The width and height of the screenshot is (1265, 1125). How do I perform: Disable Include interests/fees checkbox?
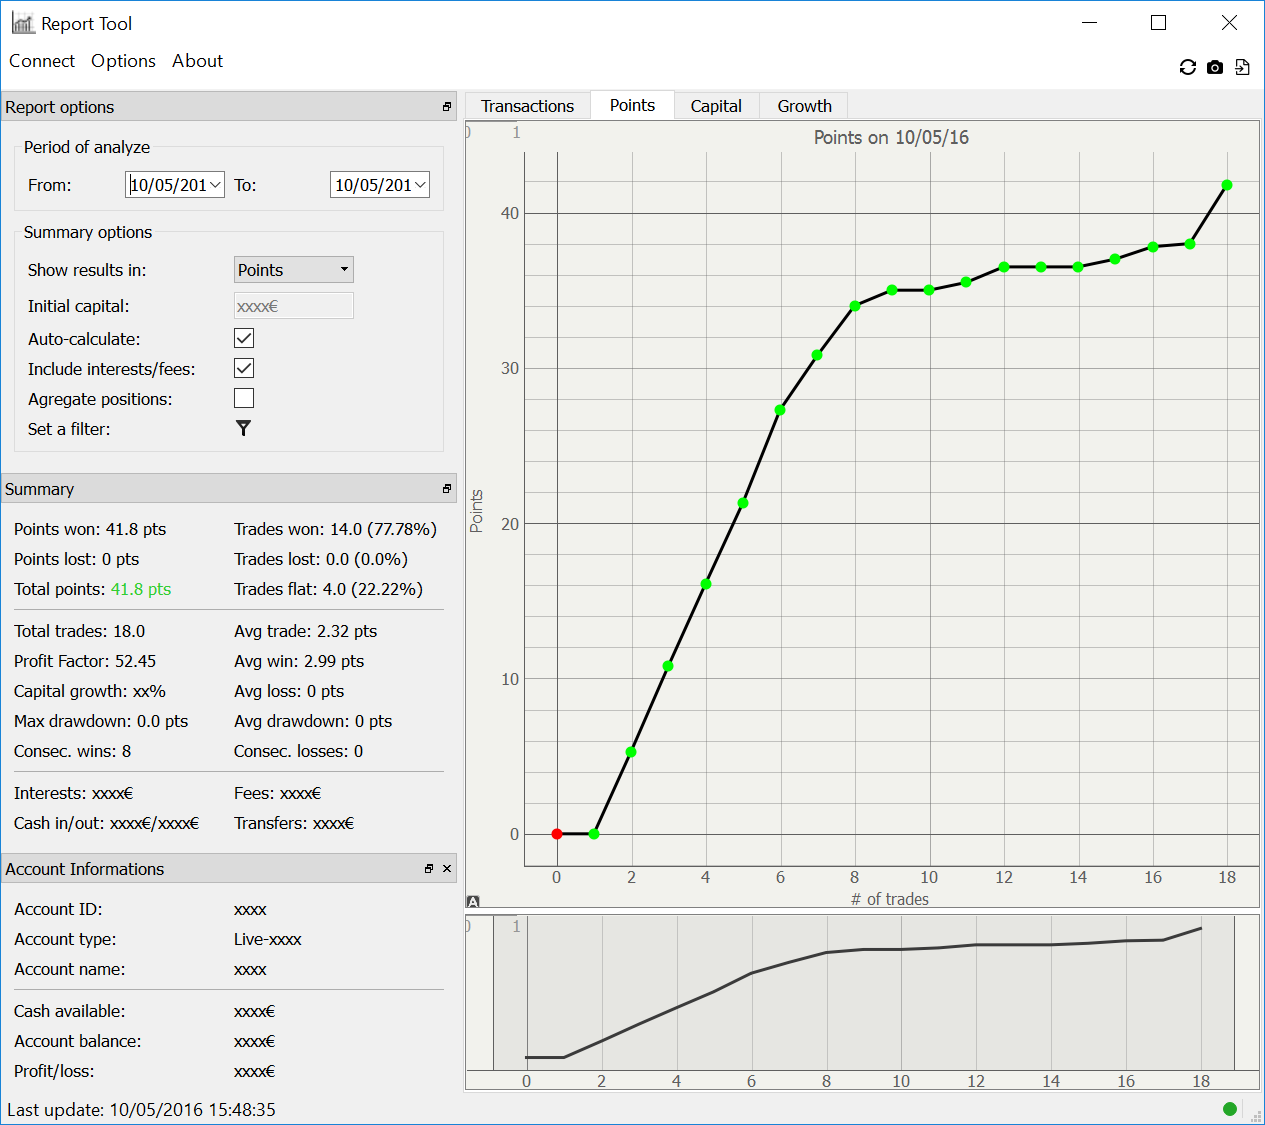tap(244, 368)
